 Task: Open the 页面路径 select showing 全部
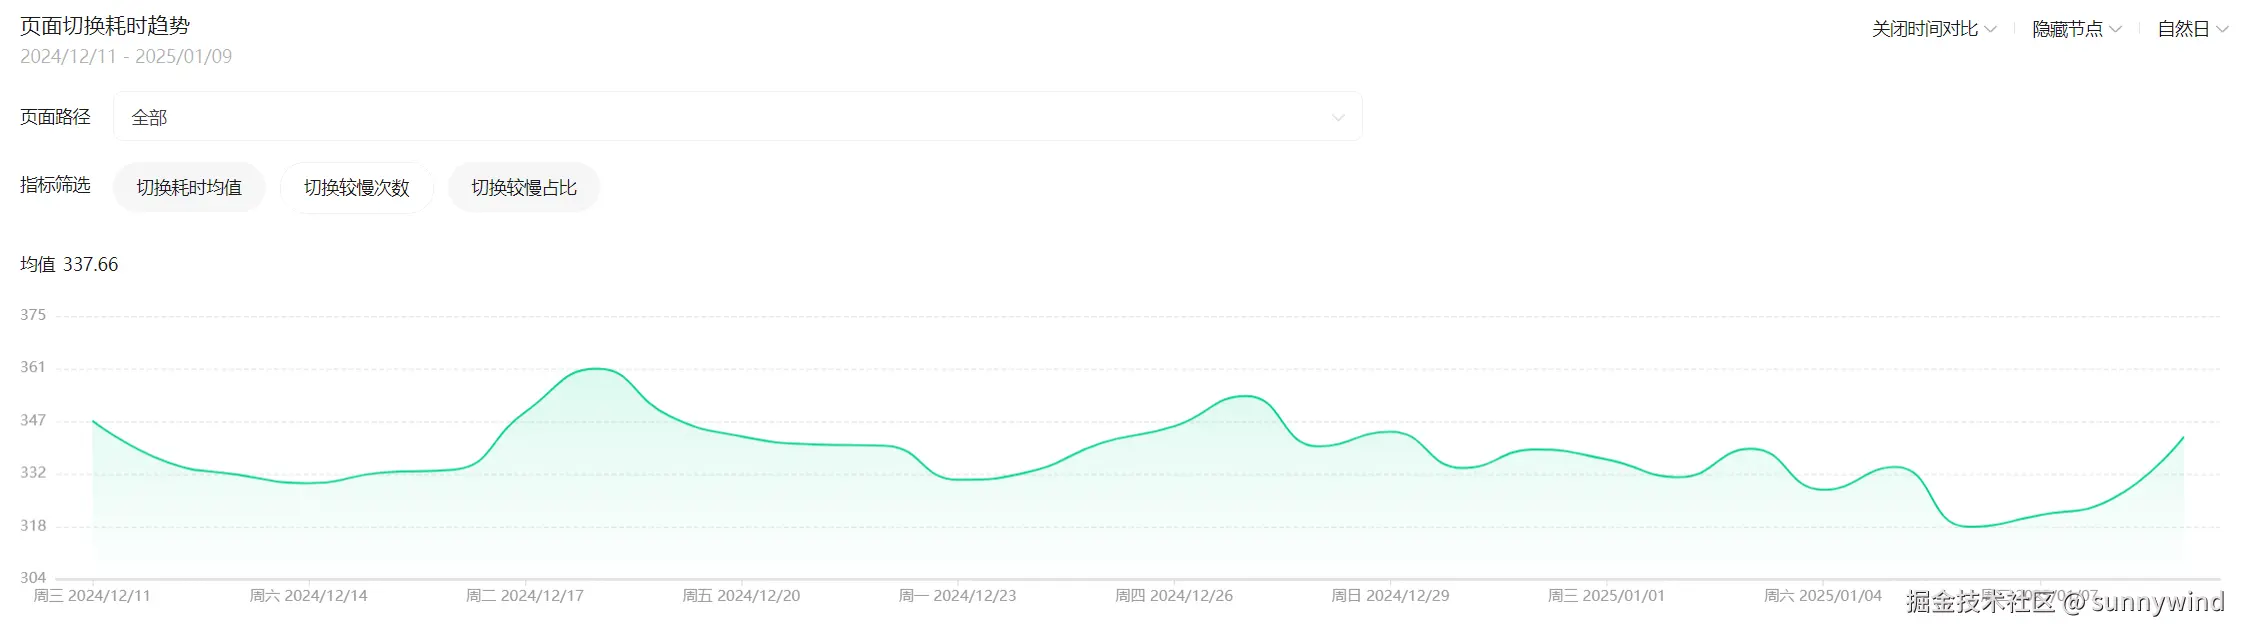[x=737, y=117]
